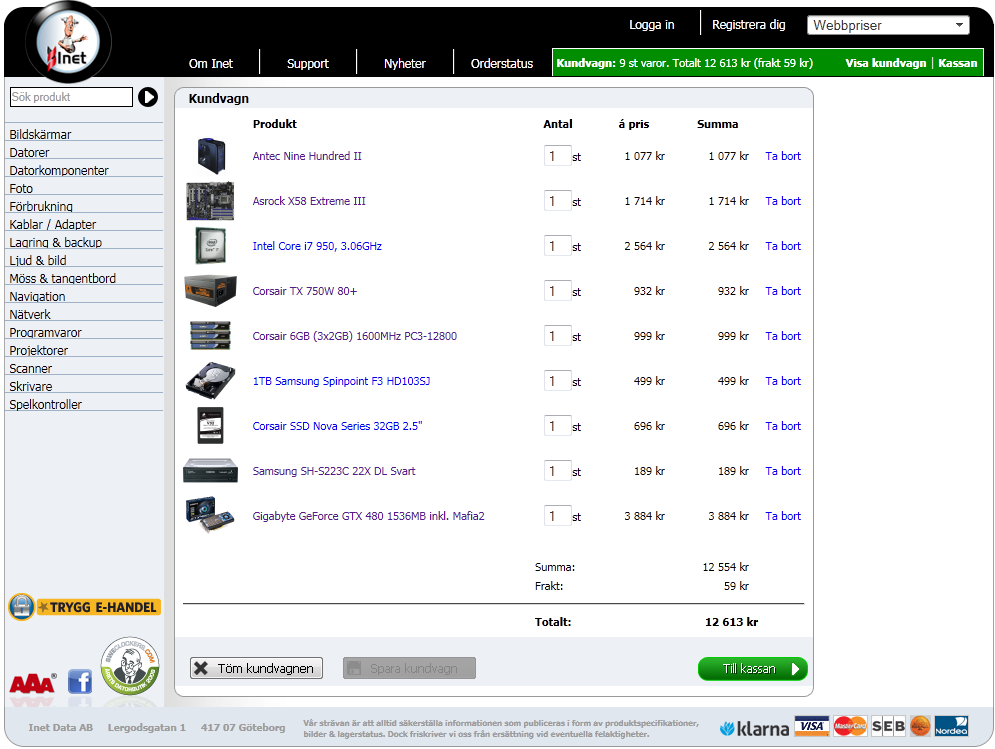995x749 pixels.
Task: Open the Trygg E-handel badge
Action: coord(84,607)
